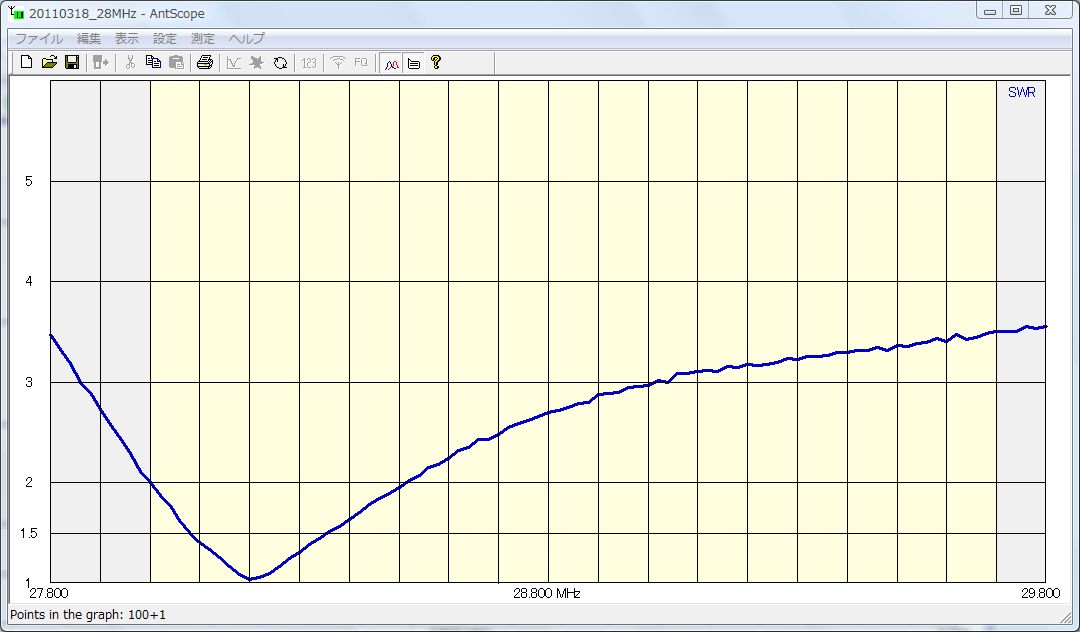Print the graph with the printer icon
Image resolution: width=1080 pixels, height=632 pixels.
(x=205, y=63)
